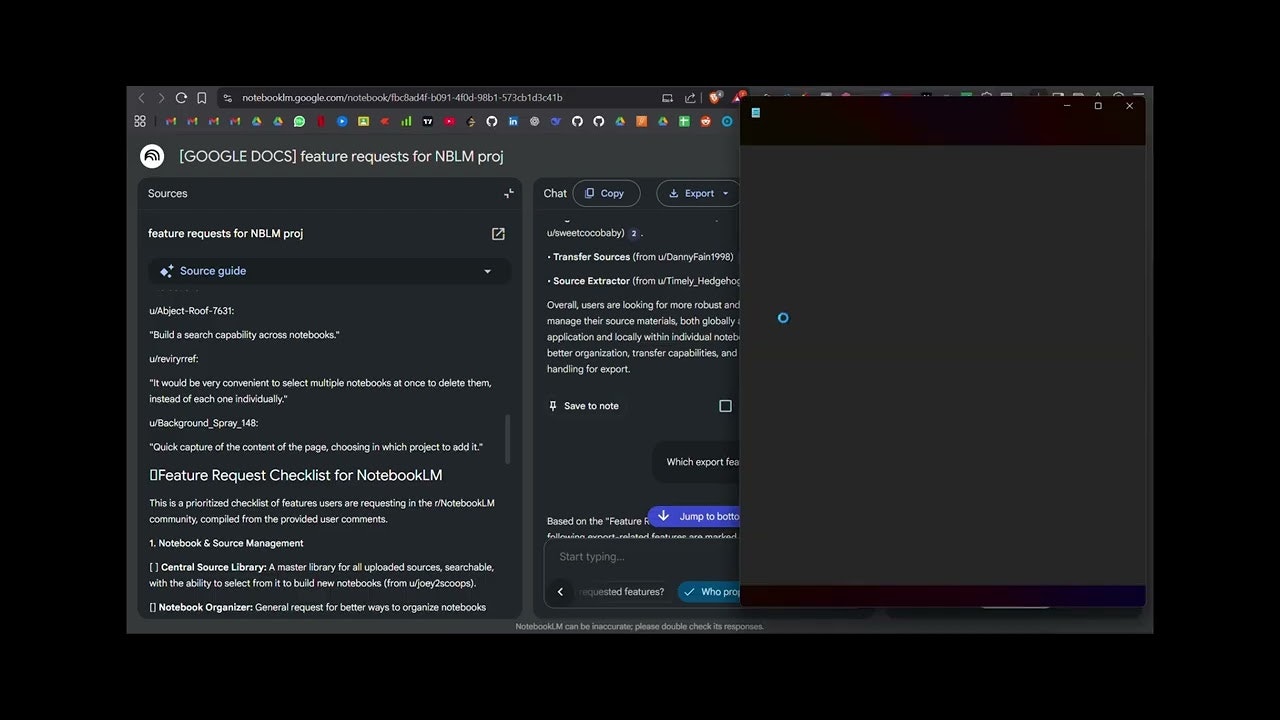Click citation number 2 badge
Image resolution: width=1280 pixels, height=720 pixels.
point(634,233)
